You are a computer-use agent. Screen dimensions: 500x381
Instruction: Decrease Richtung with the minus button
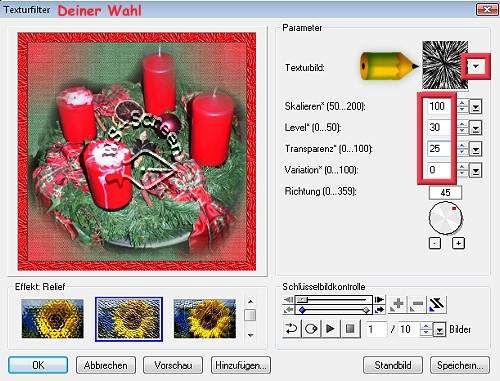434,243
